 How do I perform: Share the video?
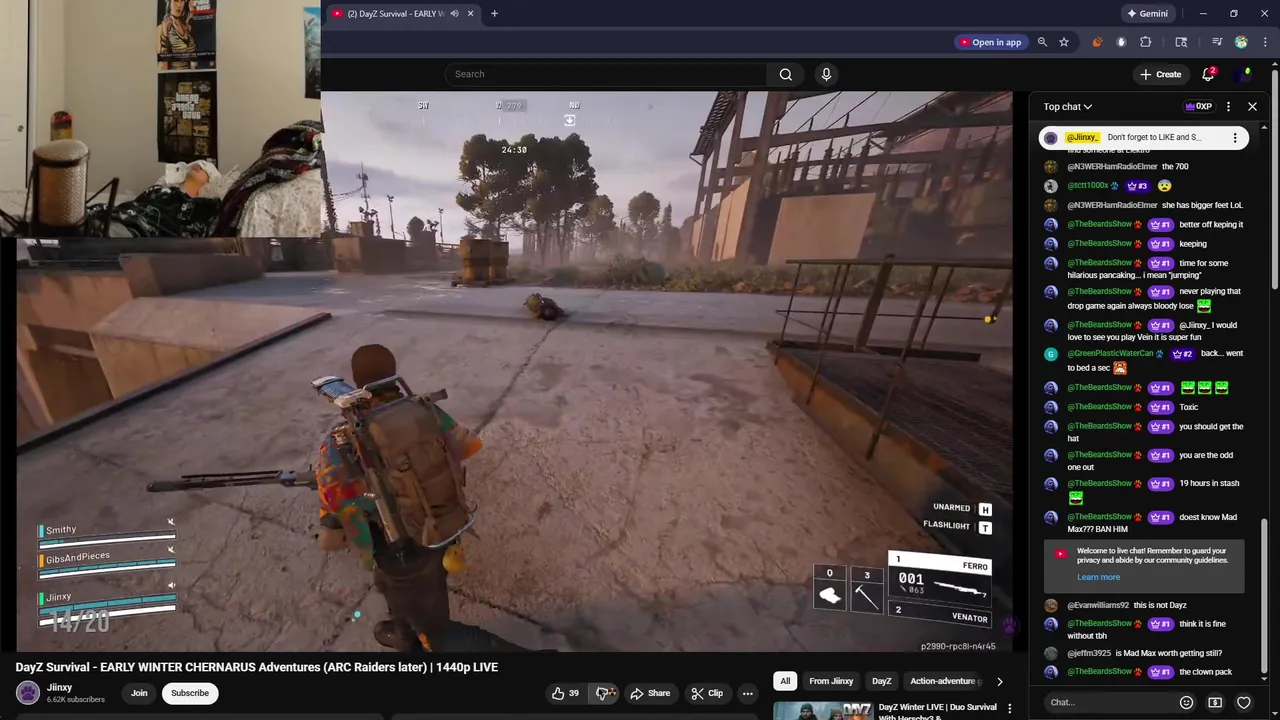click(650, 693)
